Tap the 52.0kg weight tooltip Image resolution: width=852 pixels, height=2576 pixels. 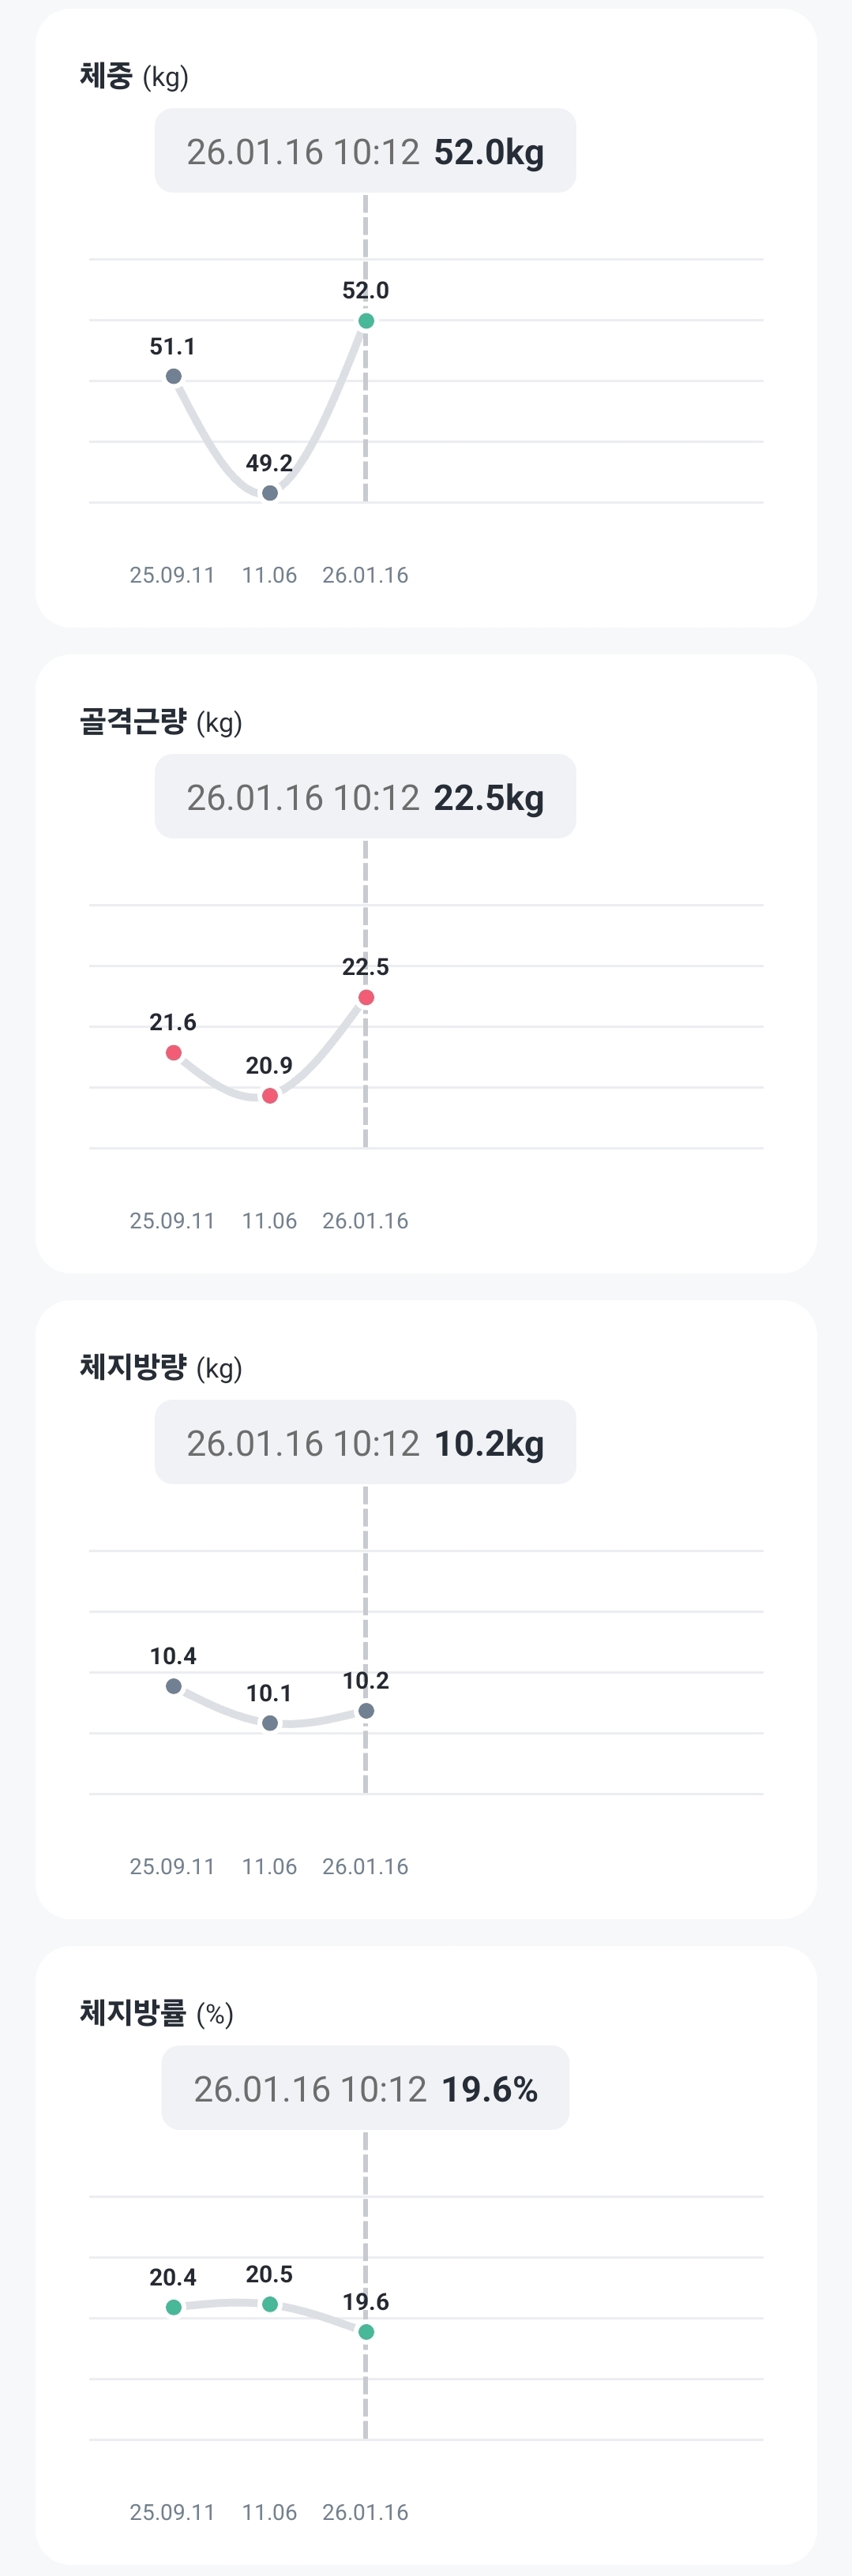pyautogui.click(x=365, y=151)
